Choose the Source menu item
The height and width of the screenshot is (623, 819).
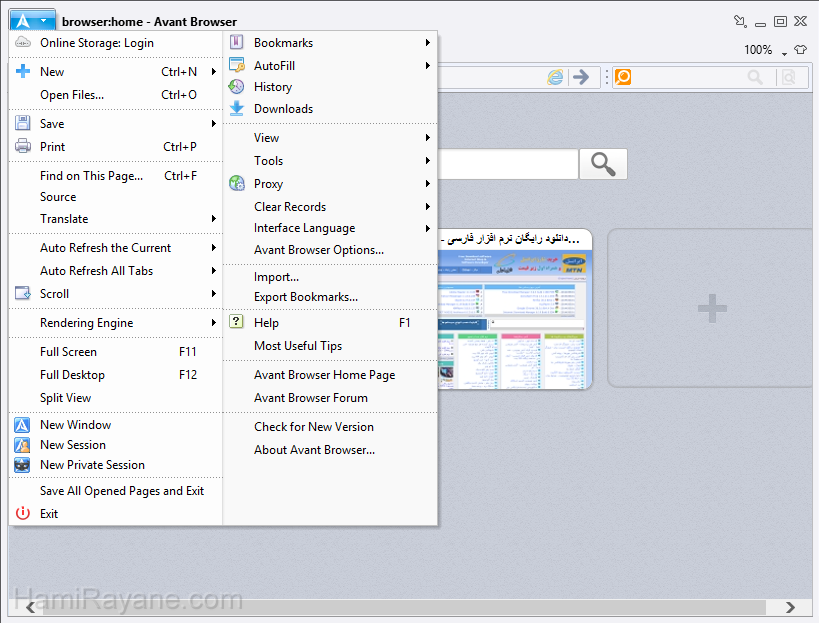(x=116, y=197)
